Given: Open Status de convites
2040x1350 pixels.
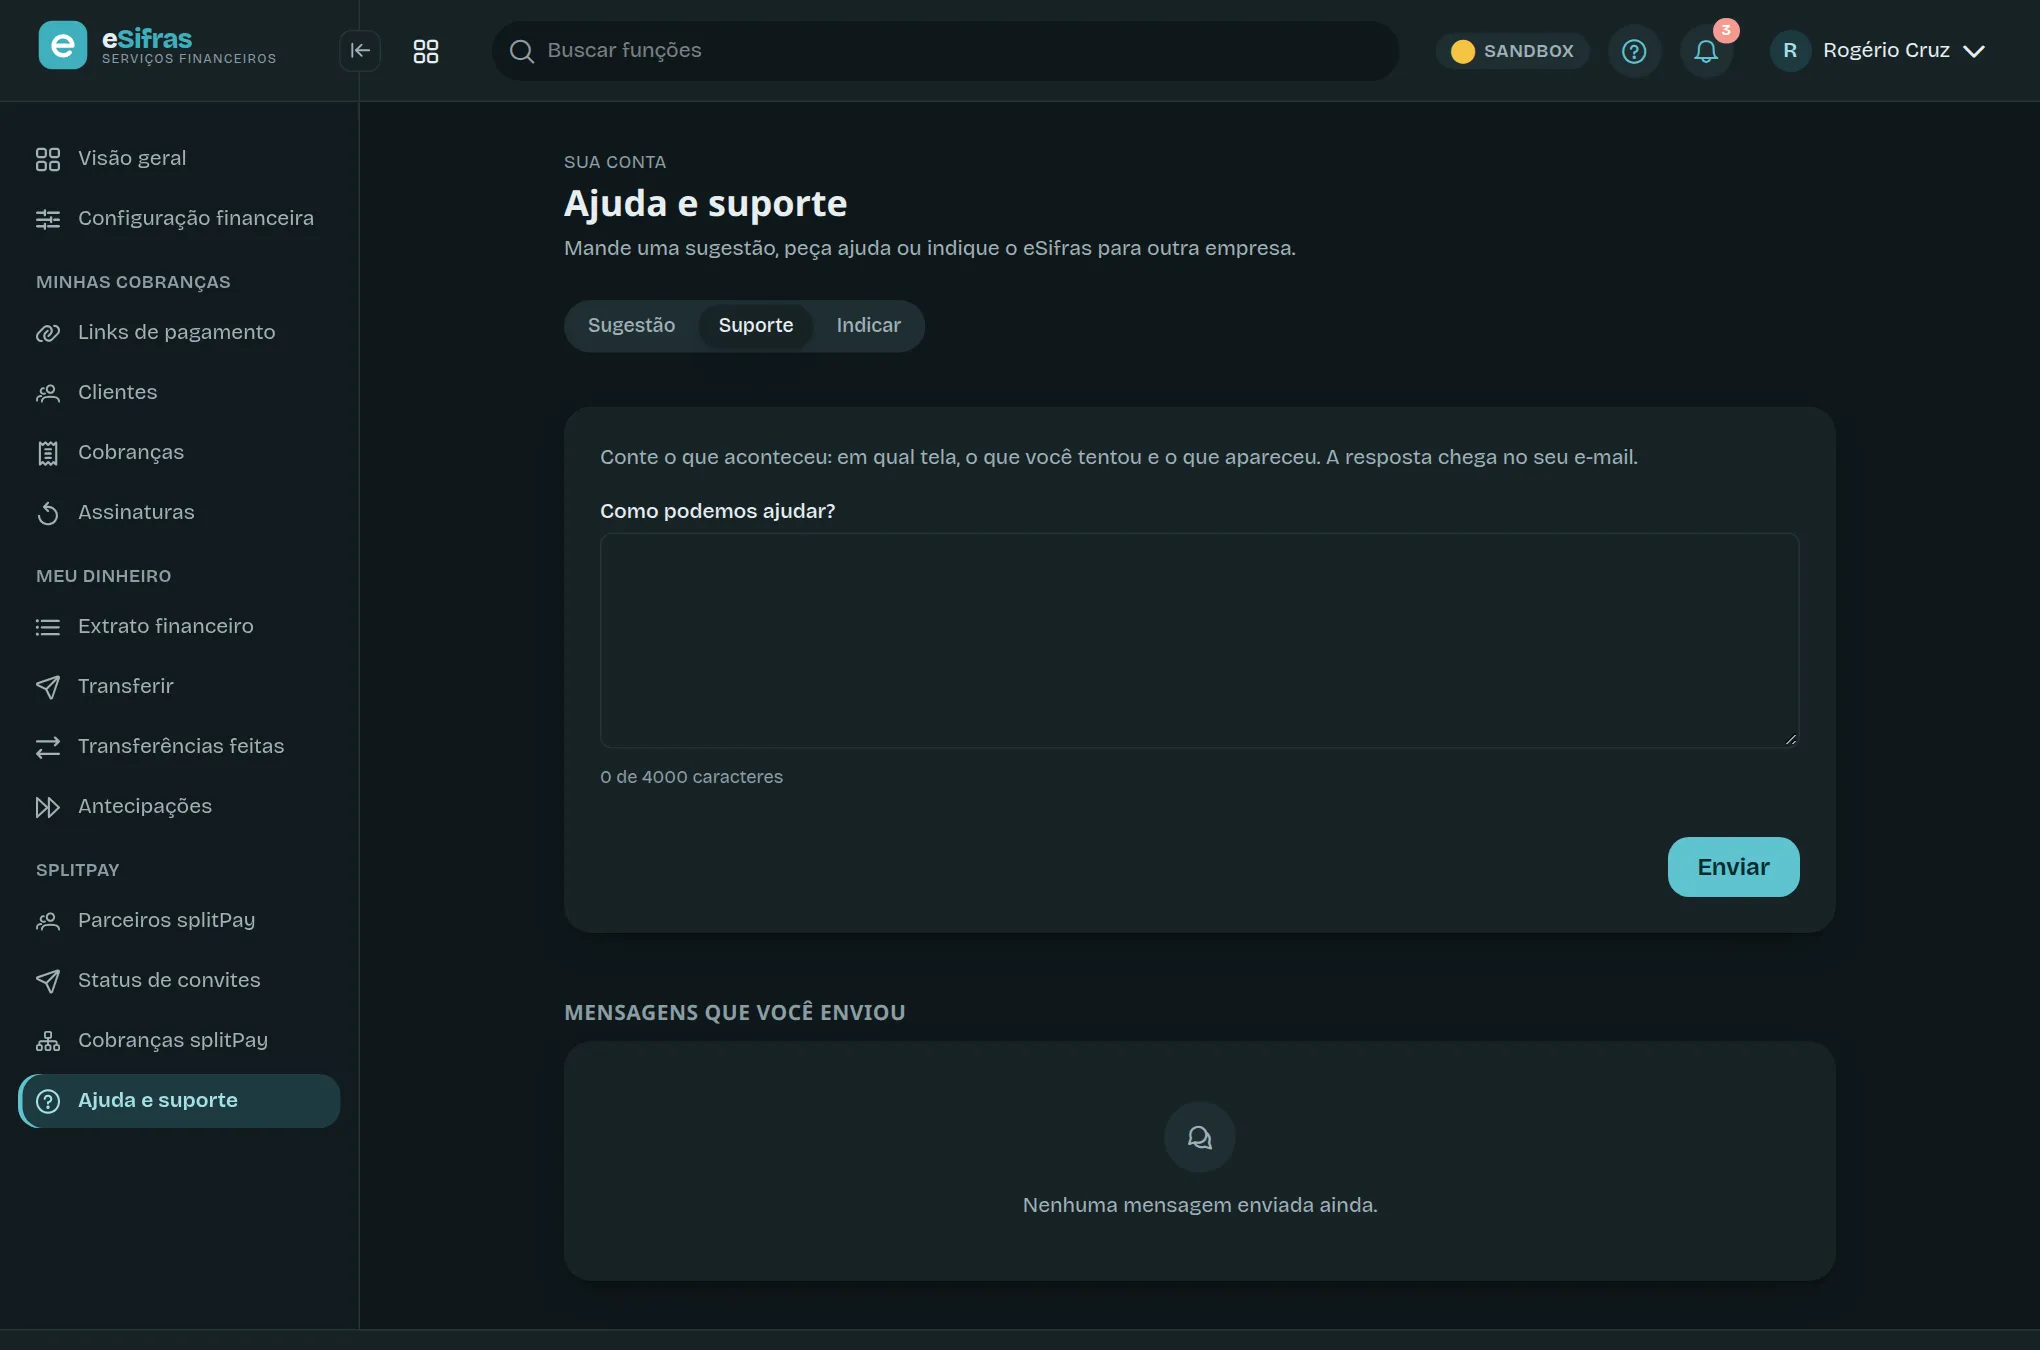Looking at the screenshot, I should (x=179, y=980).
